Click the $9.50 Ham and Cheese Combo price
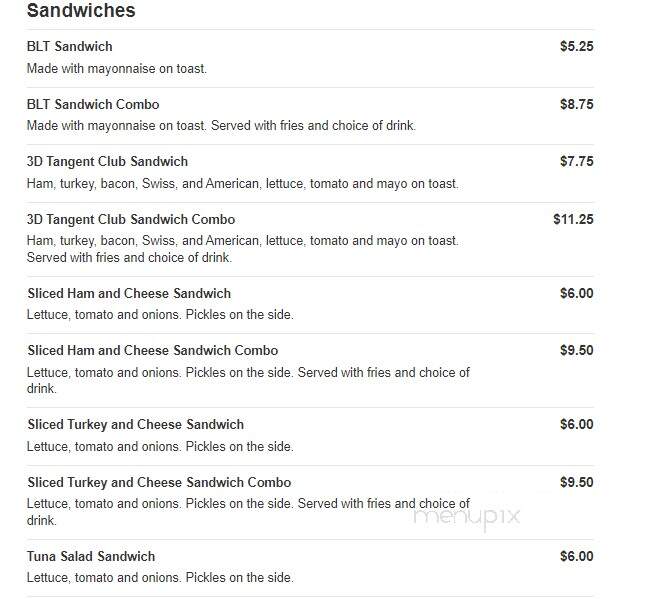The height and width of the screenshot is (599, 646). (x=577, y=350)
